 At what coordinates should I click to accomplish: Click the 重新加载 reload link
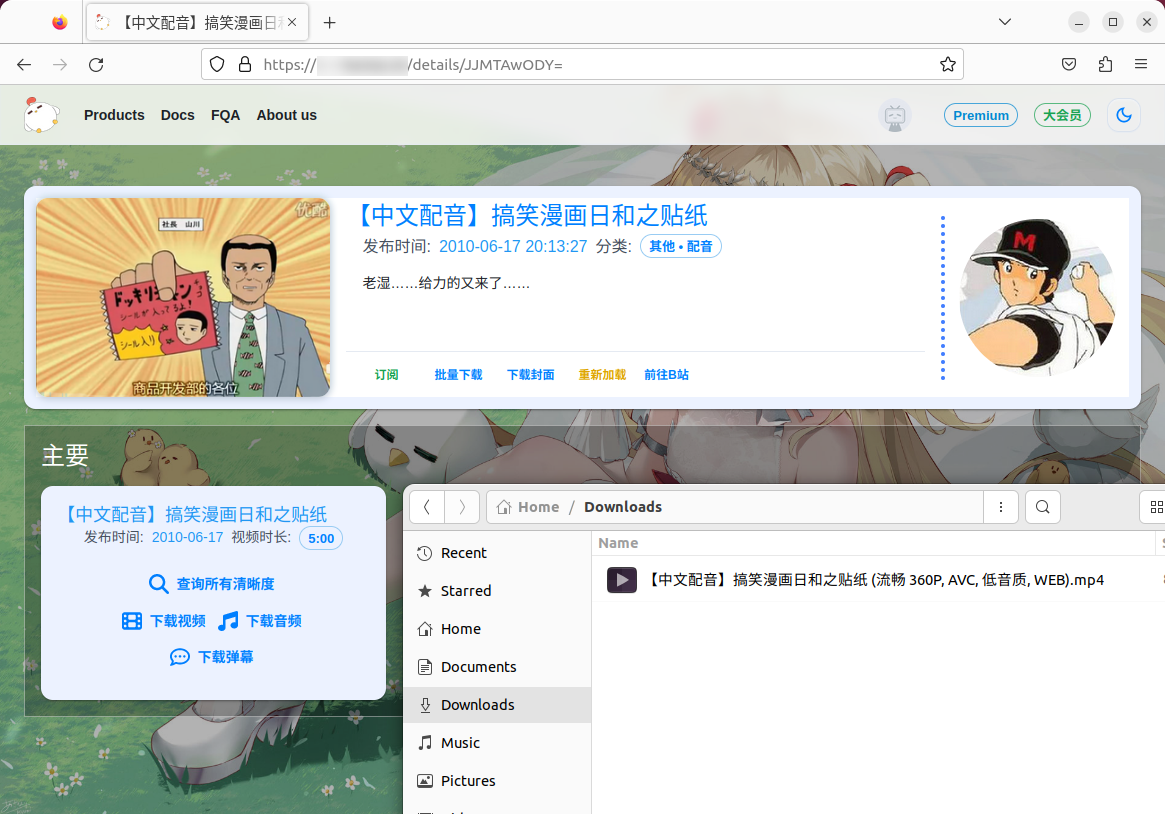point(603,374)
